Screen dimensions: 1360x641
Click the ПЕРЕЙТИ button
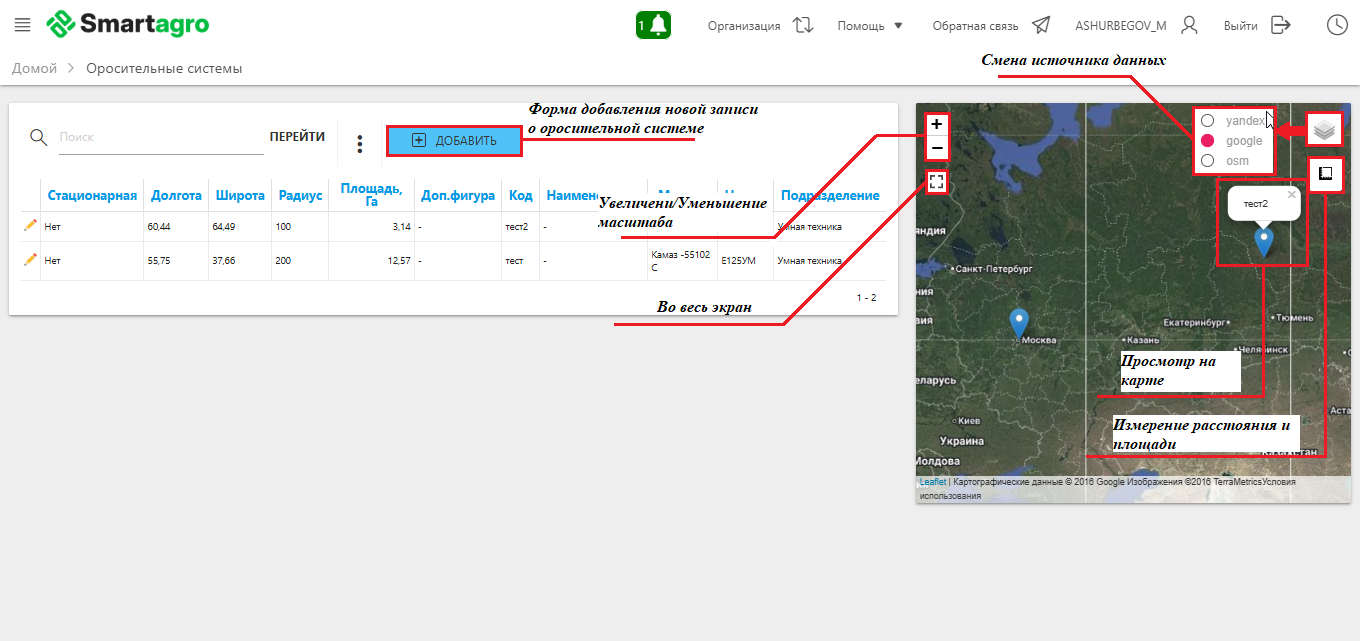click(297, 137)
